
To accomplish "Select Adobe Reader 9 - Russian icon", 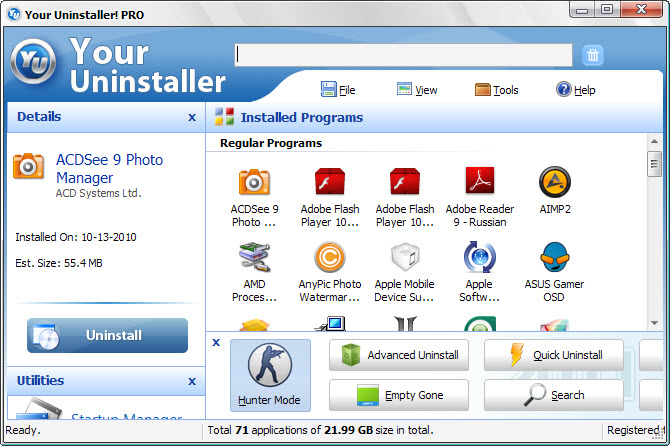I will [479, 181].
